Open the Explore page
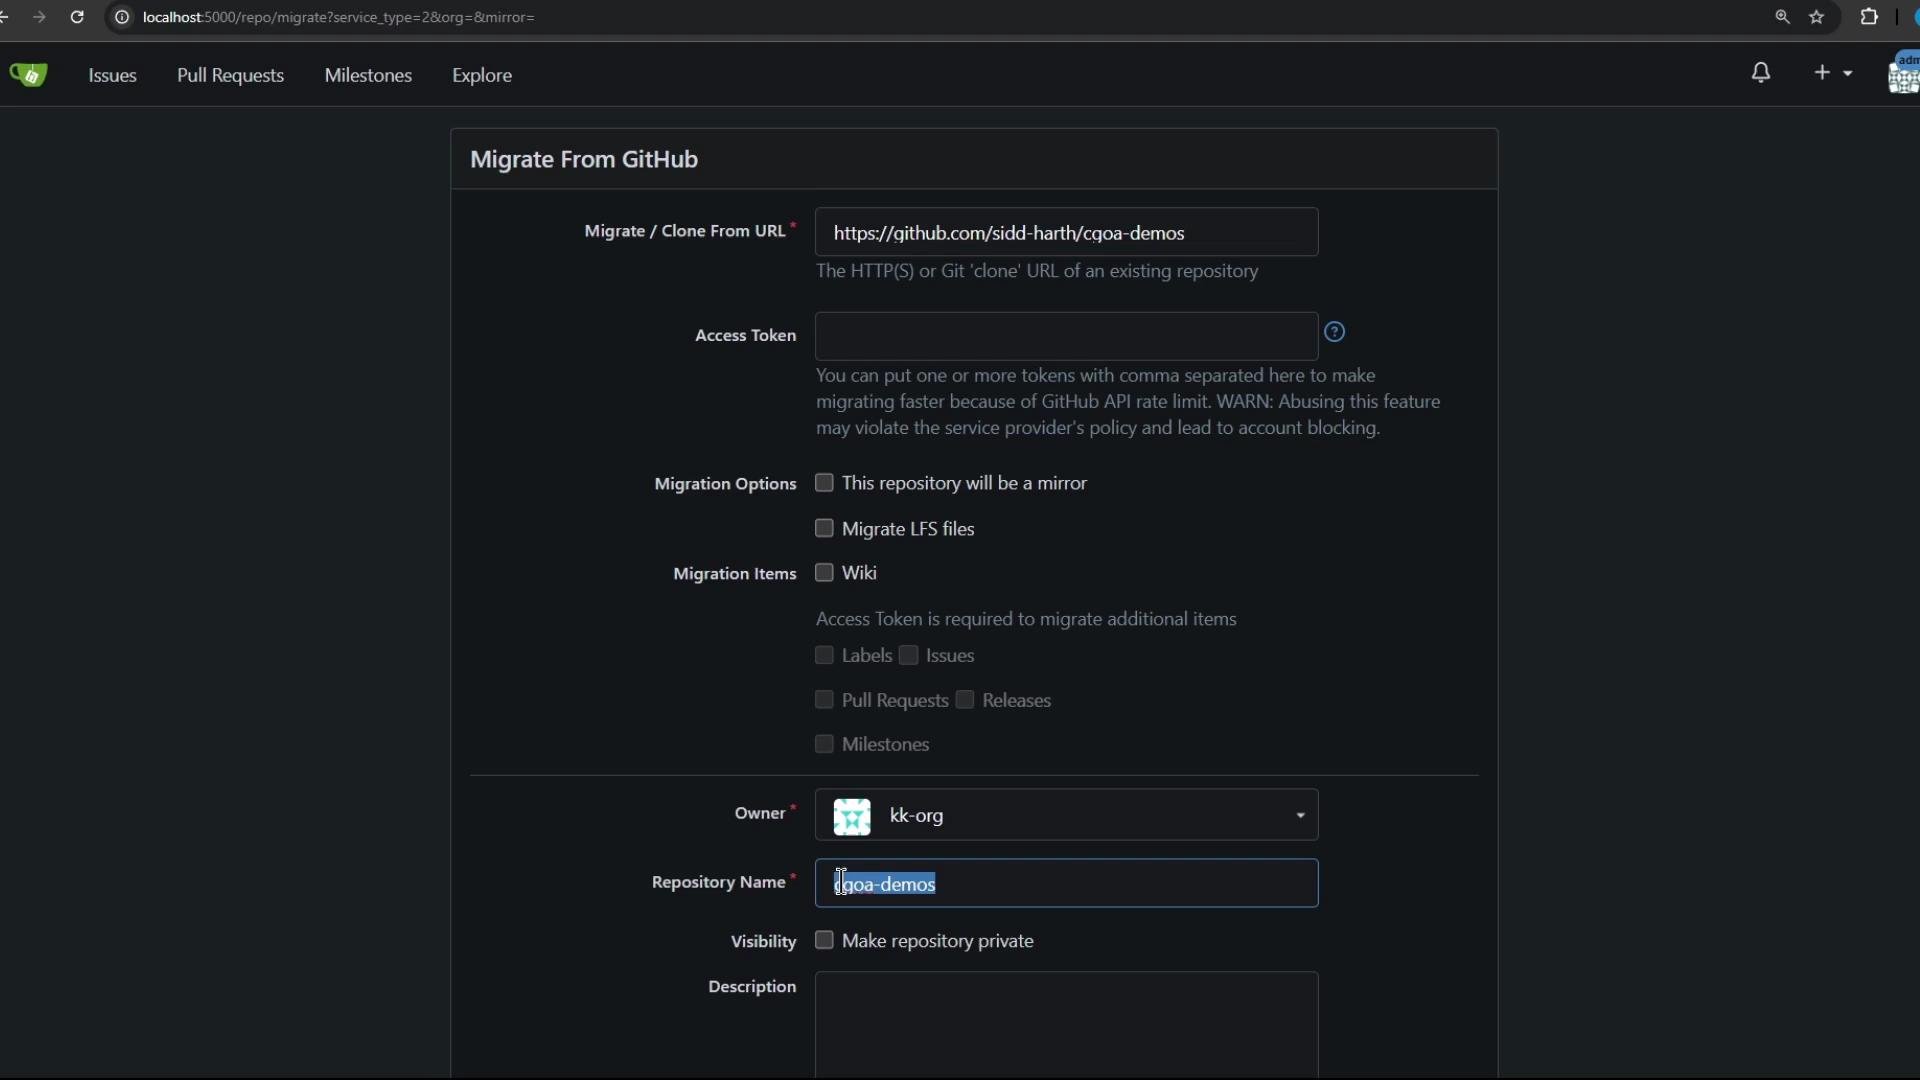Screen dimensions: 1920x1080 tap(482, 76)
